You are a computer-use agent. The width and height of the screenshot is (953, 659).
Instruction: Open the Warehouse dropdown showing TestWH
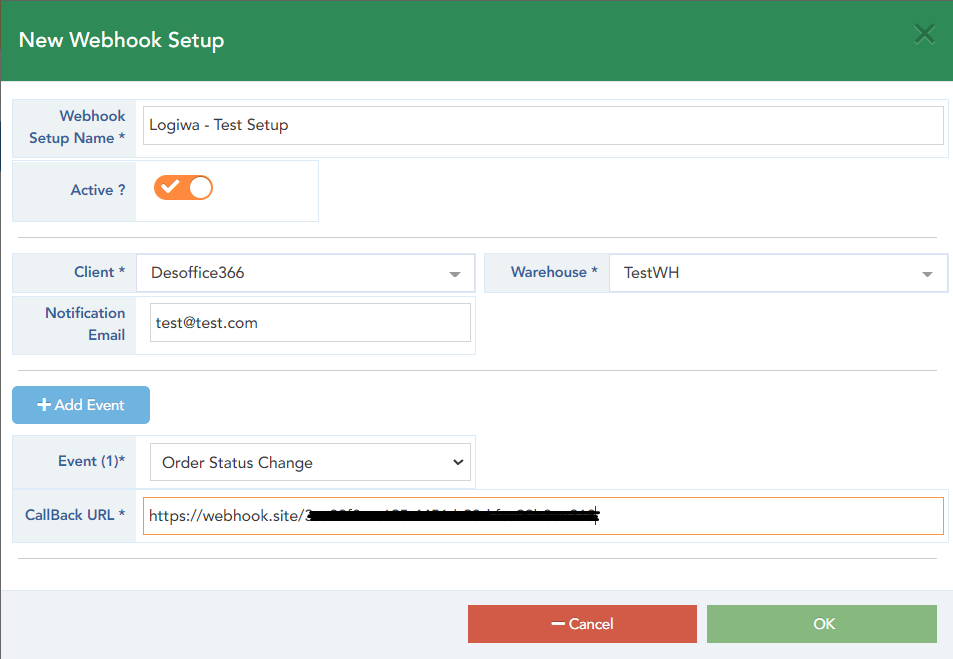click(x=780, y=273)
